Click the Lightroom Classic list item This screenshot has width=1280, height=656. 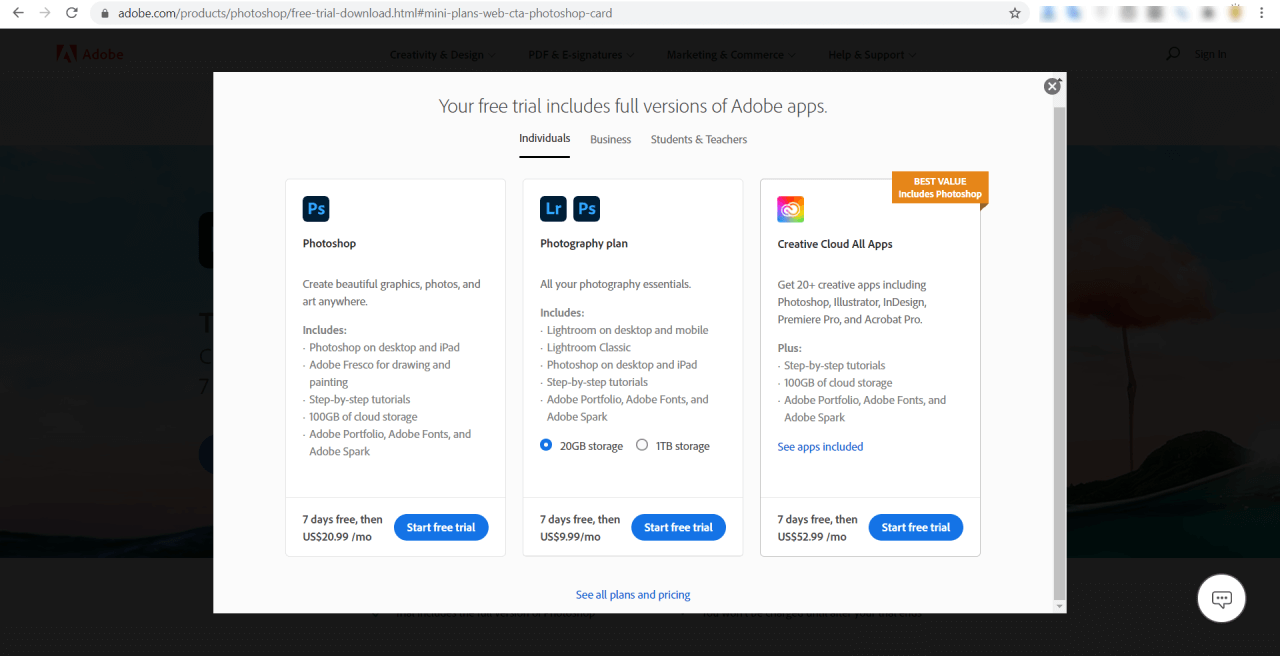[x=589, y=347]
